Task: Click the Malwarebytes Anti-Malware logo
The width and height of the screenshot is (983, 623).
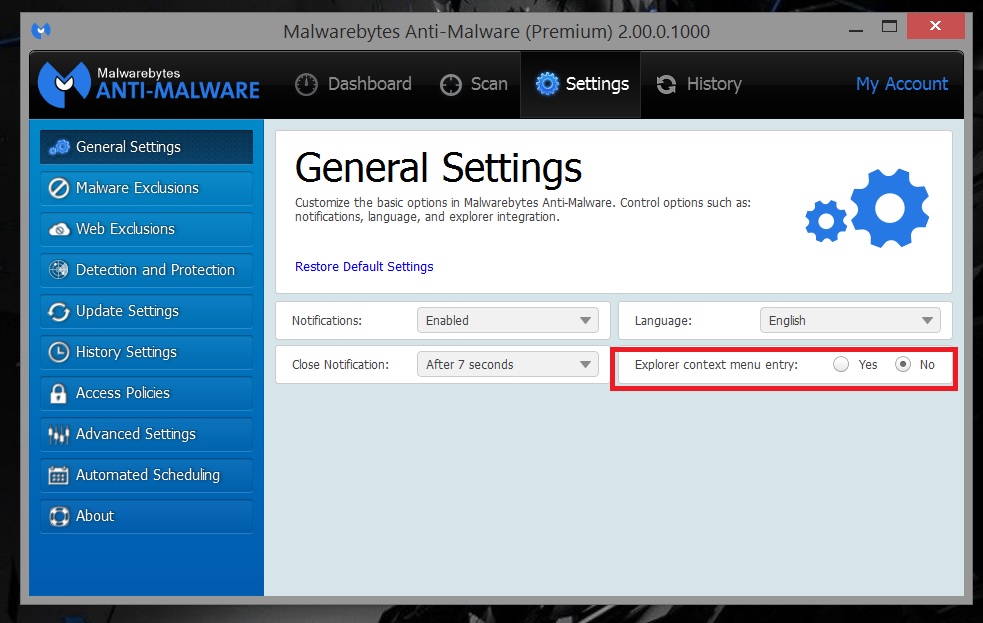Action: tap(149, 84)
